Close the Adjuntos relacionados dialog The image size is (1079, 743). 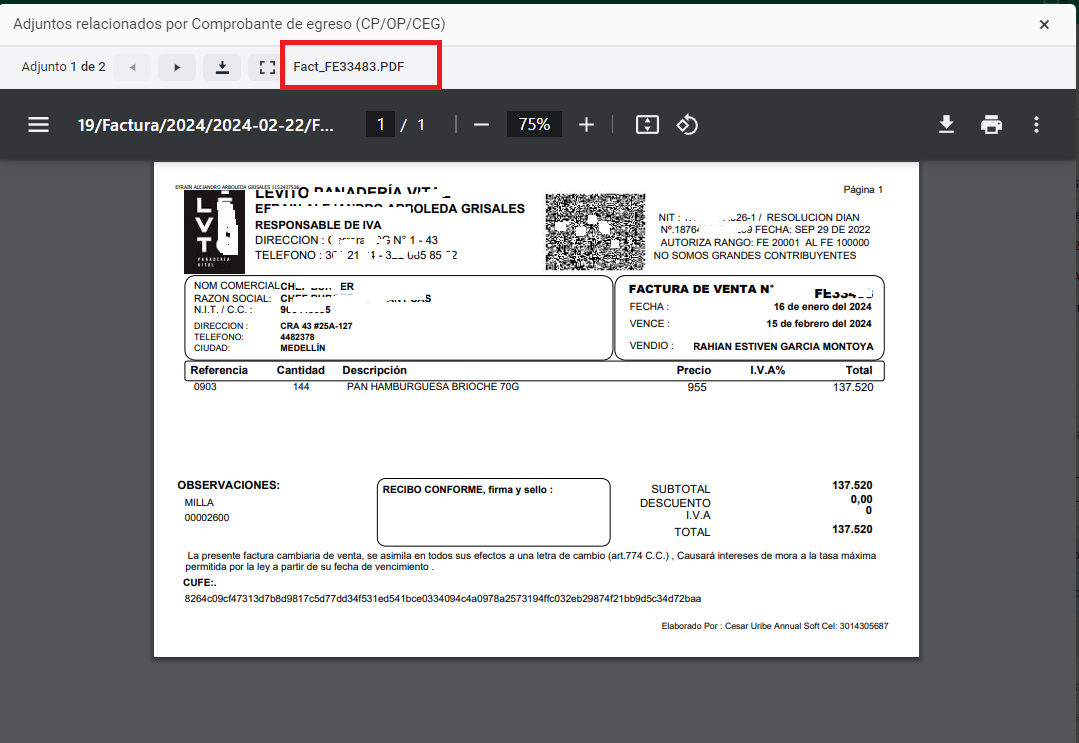(x=1044, y=24)
